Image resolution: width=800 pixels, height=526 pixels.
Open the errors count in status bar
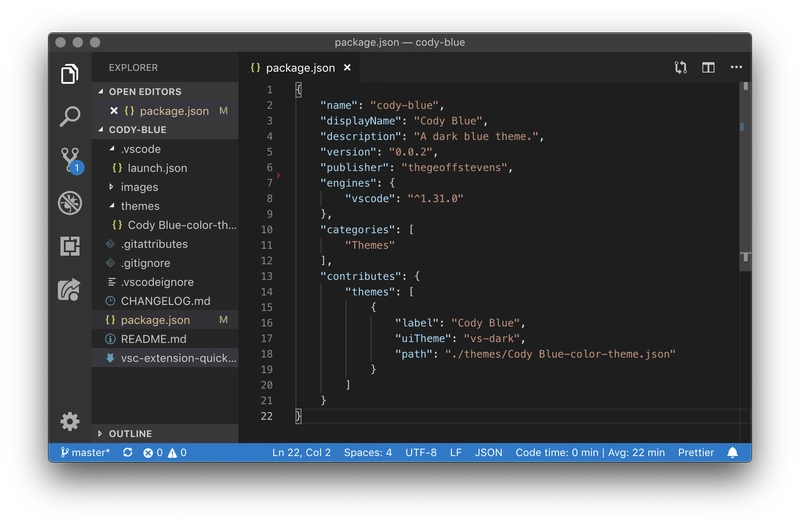(x=153, y=453)
